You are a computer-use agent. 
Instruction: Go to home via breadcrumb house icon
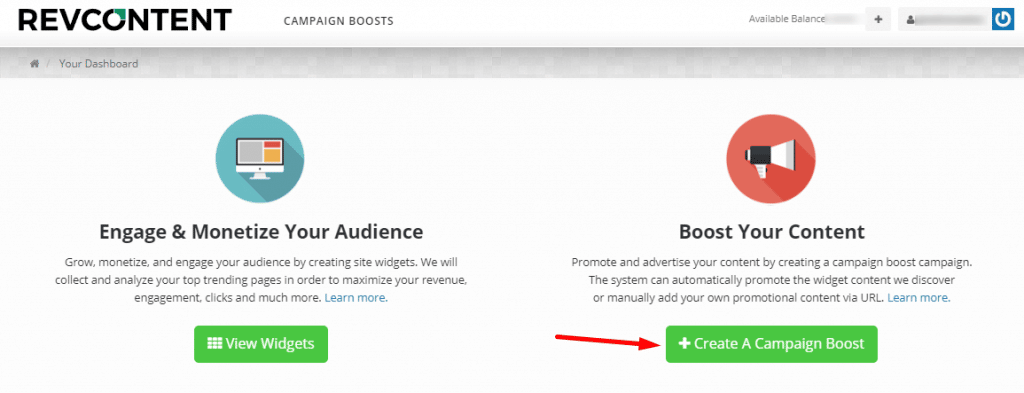(x=34, y=63)
